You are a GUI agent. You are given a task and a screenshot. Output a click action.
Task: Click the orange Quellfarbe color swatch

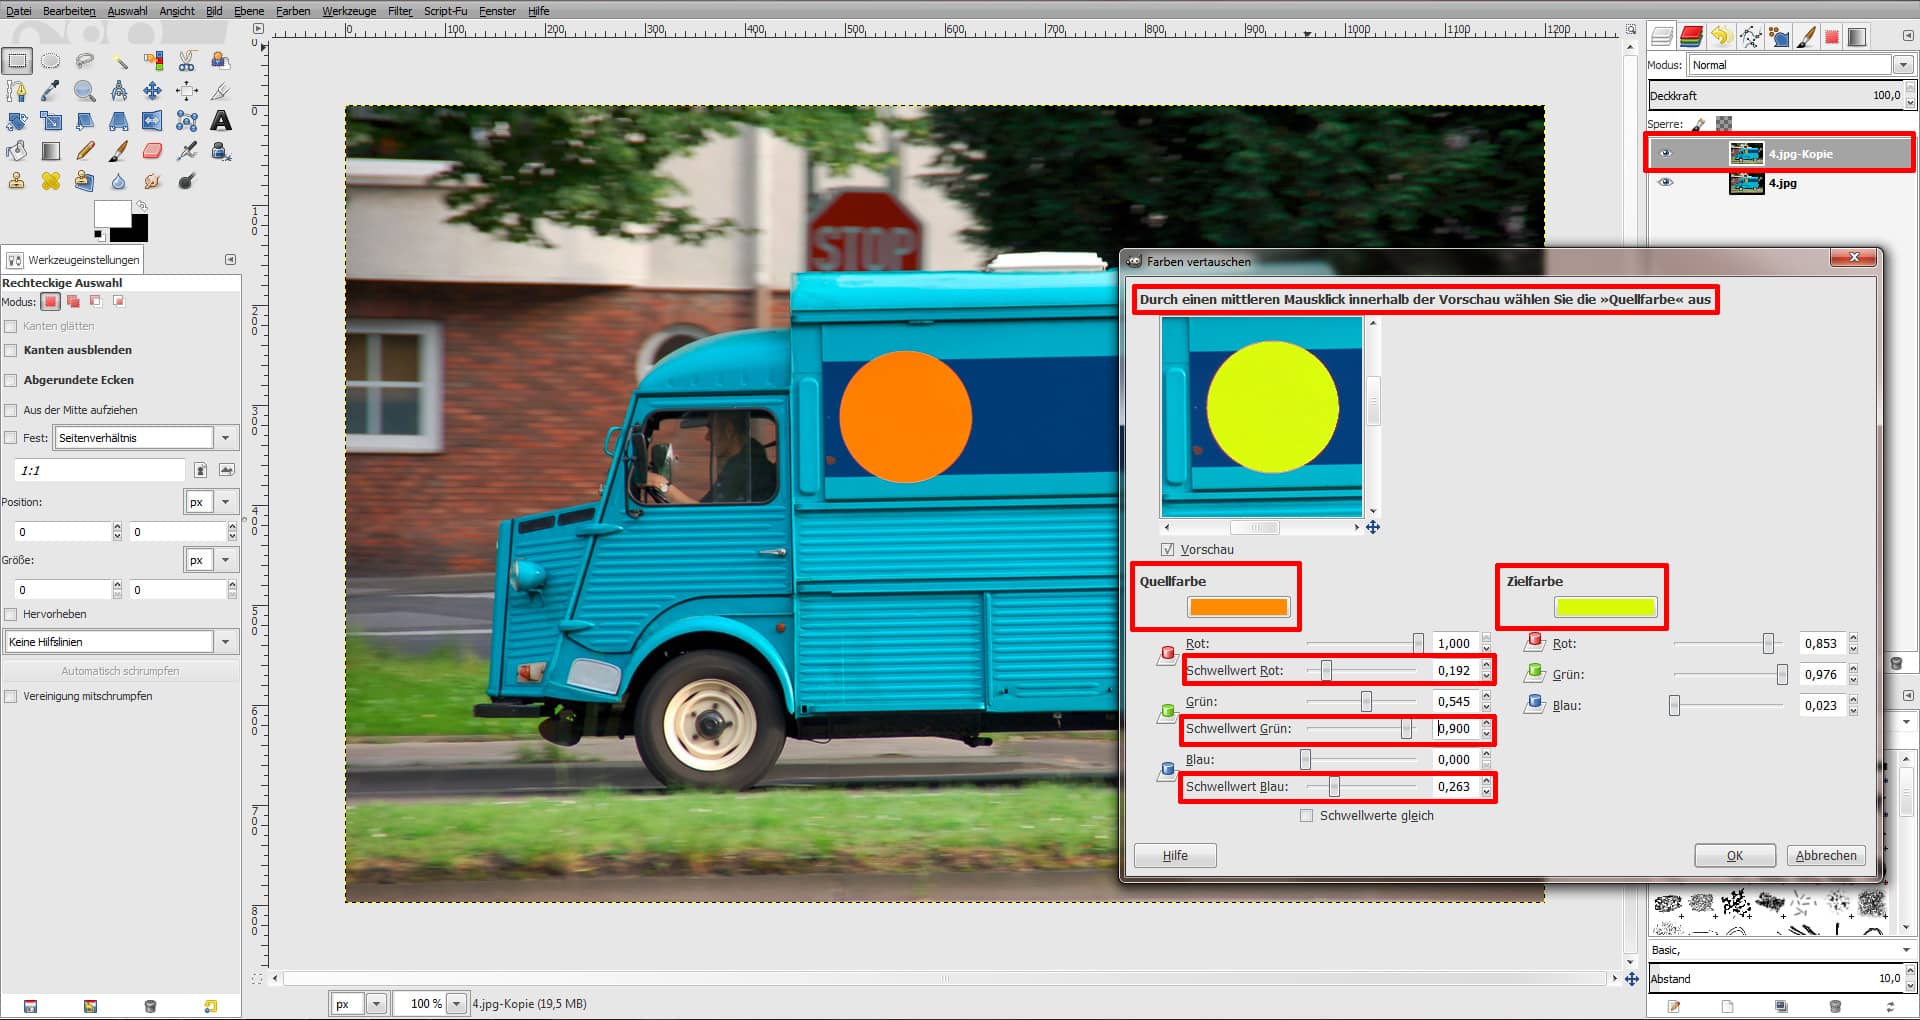(x=1237, y=606)
